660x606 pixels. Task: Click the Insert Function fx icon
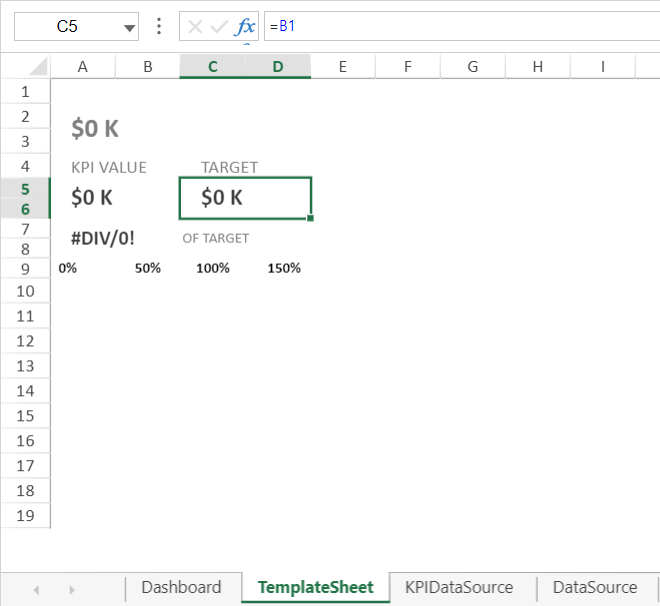pyautogui.click(x=245, y=27)
